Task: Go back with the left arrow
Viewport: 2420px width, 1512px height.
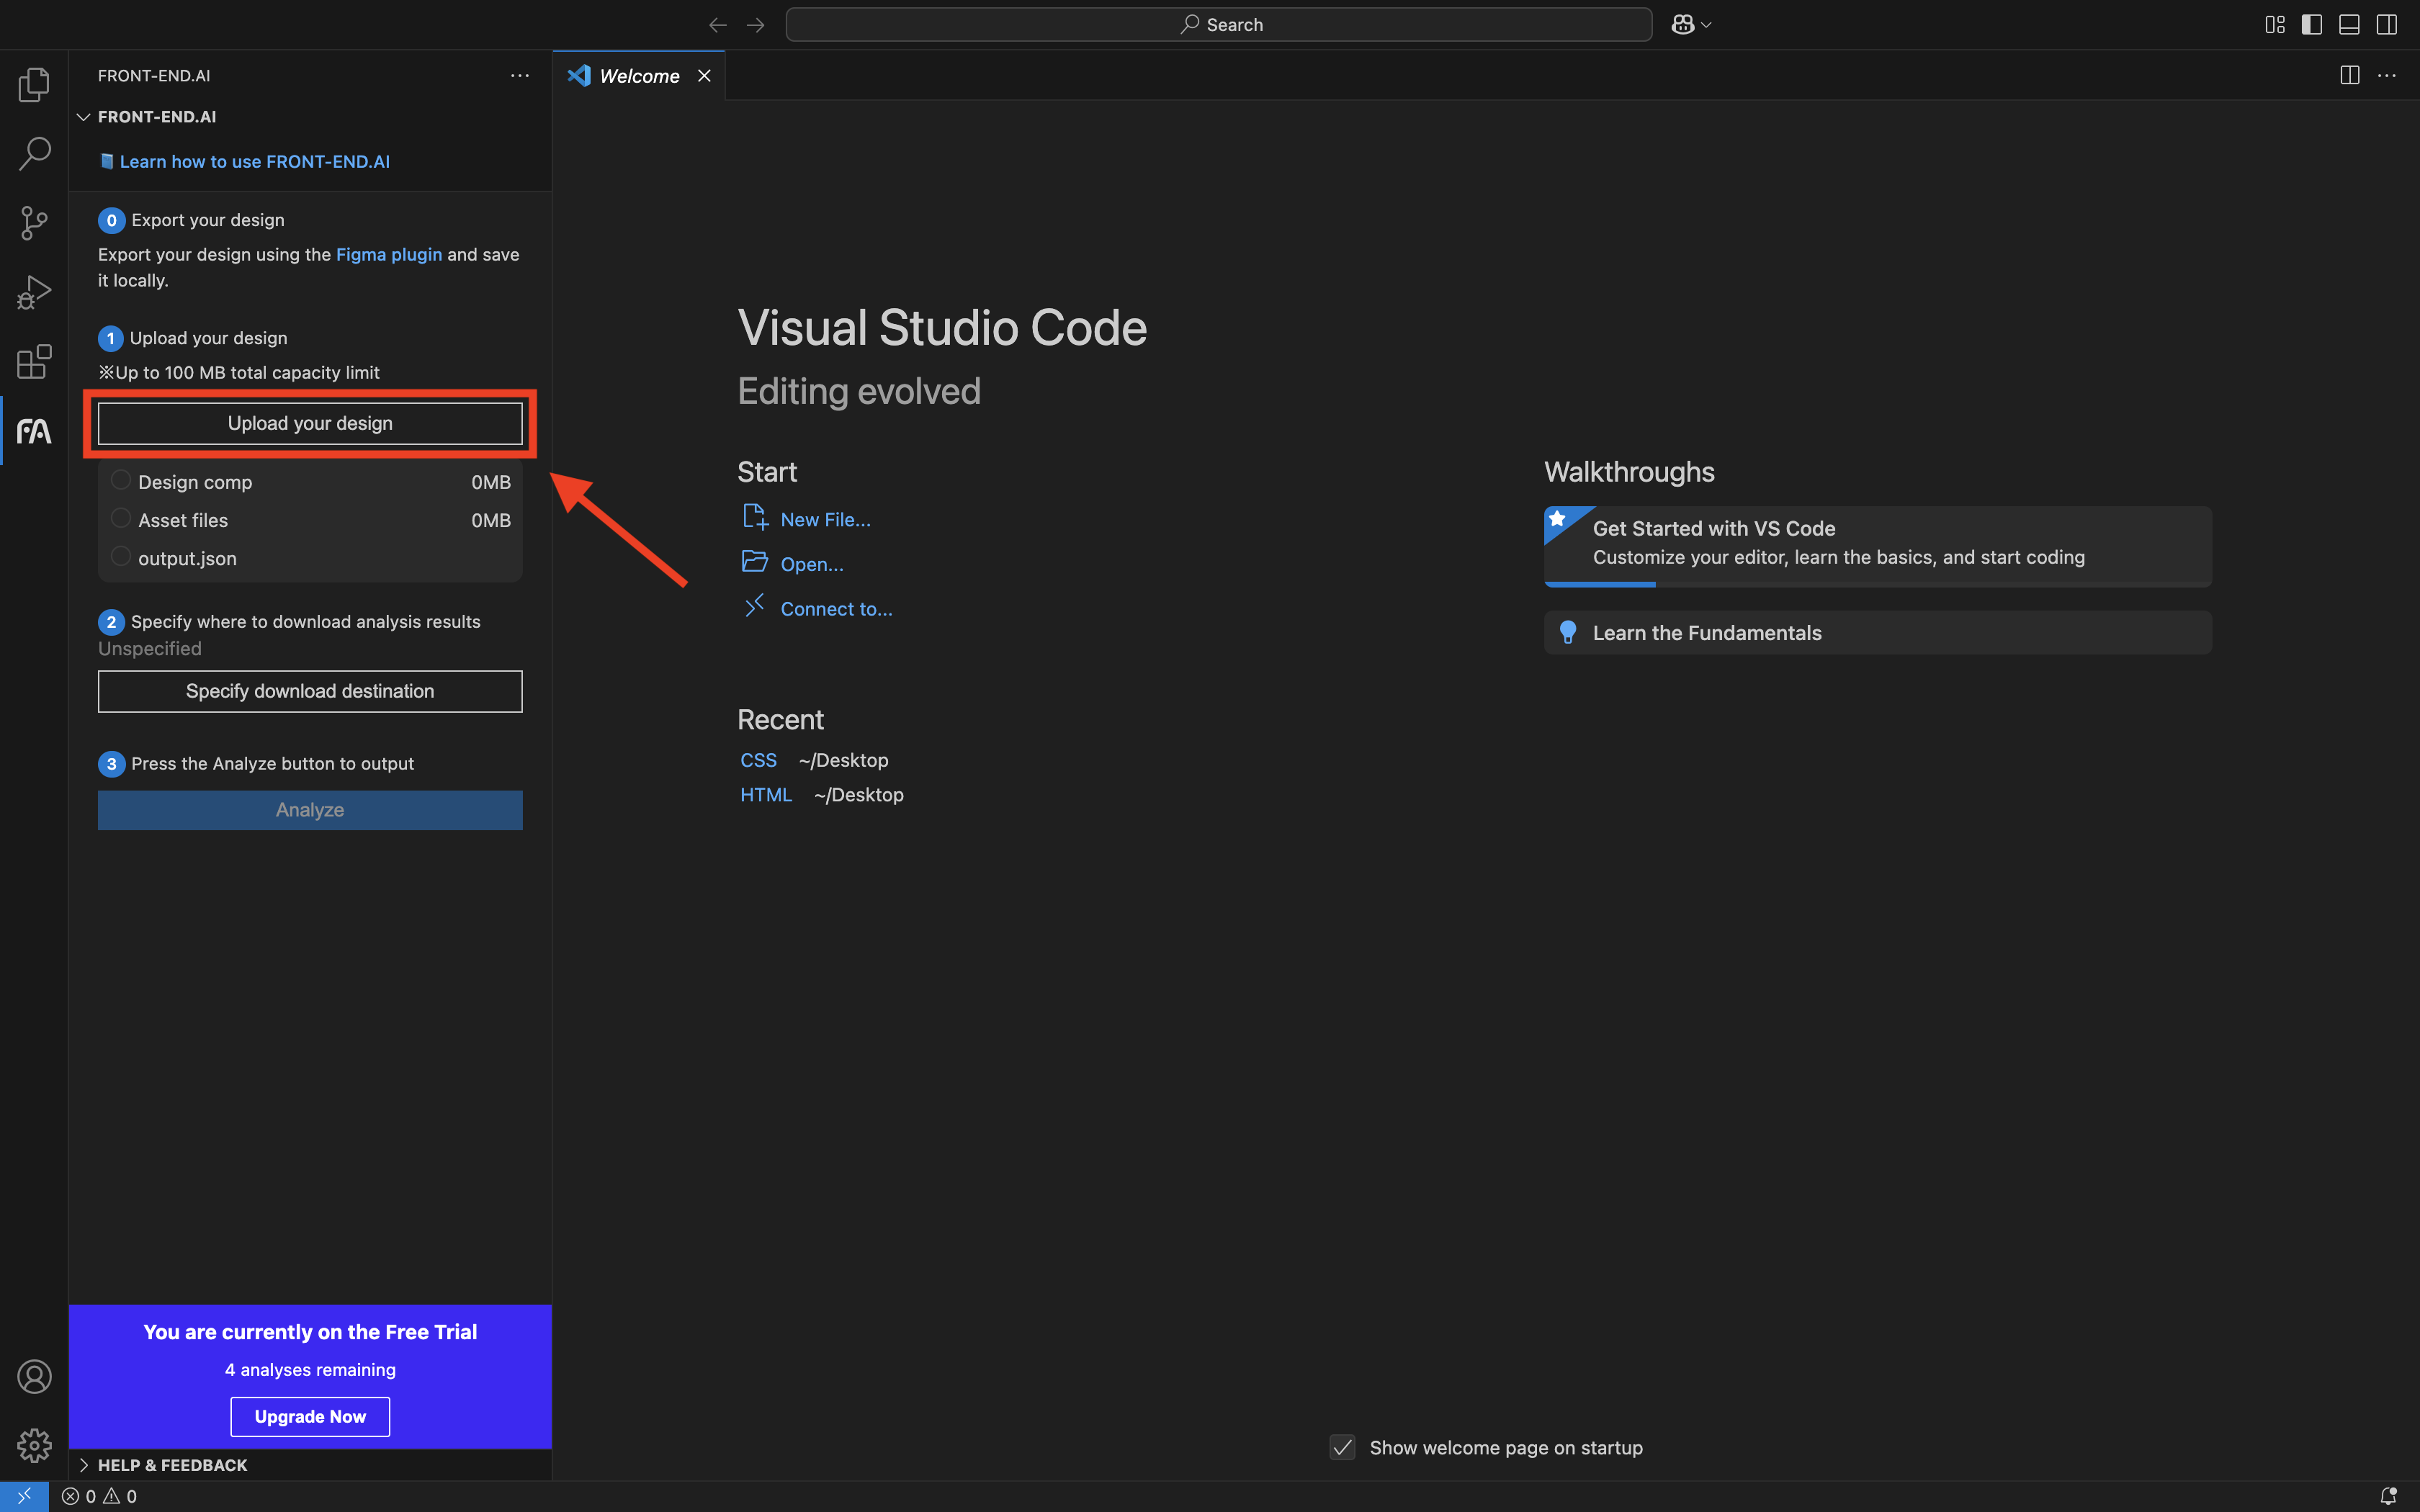Action: 717,25
